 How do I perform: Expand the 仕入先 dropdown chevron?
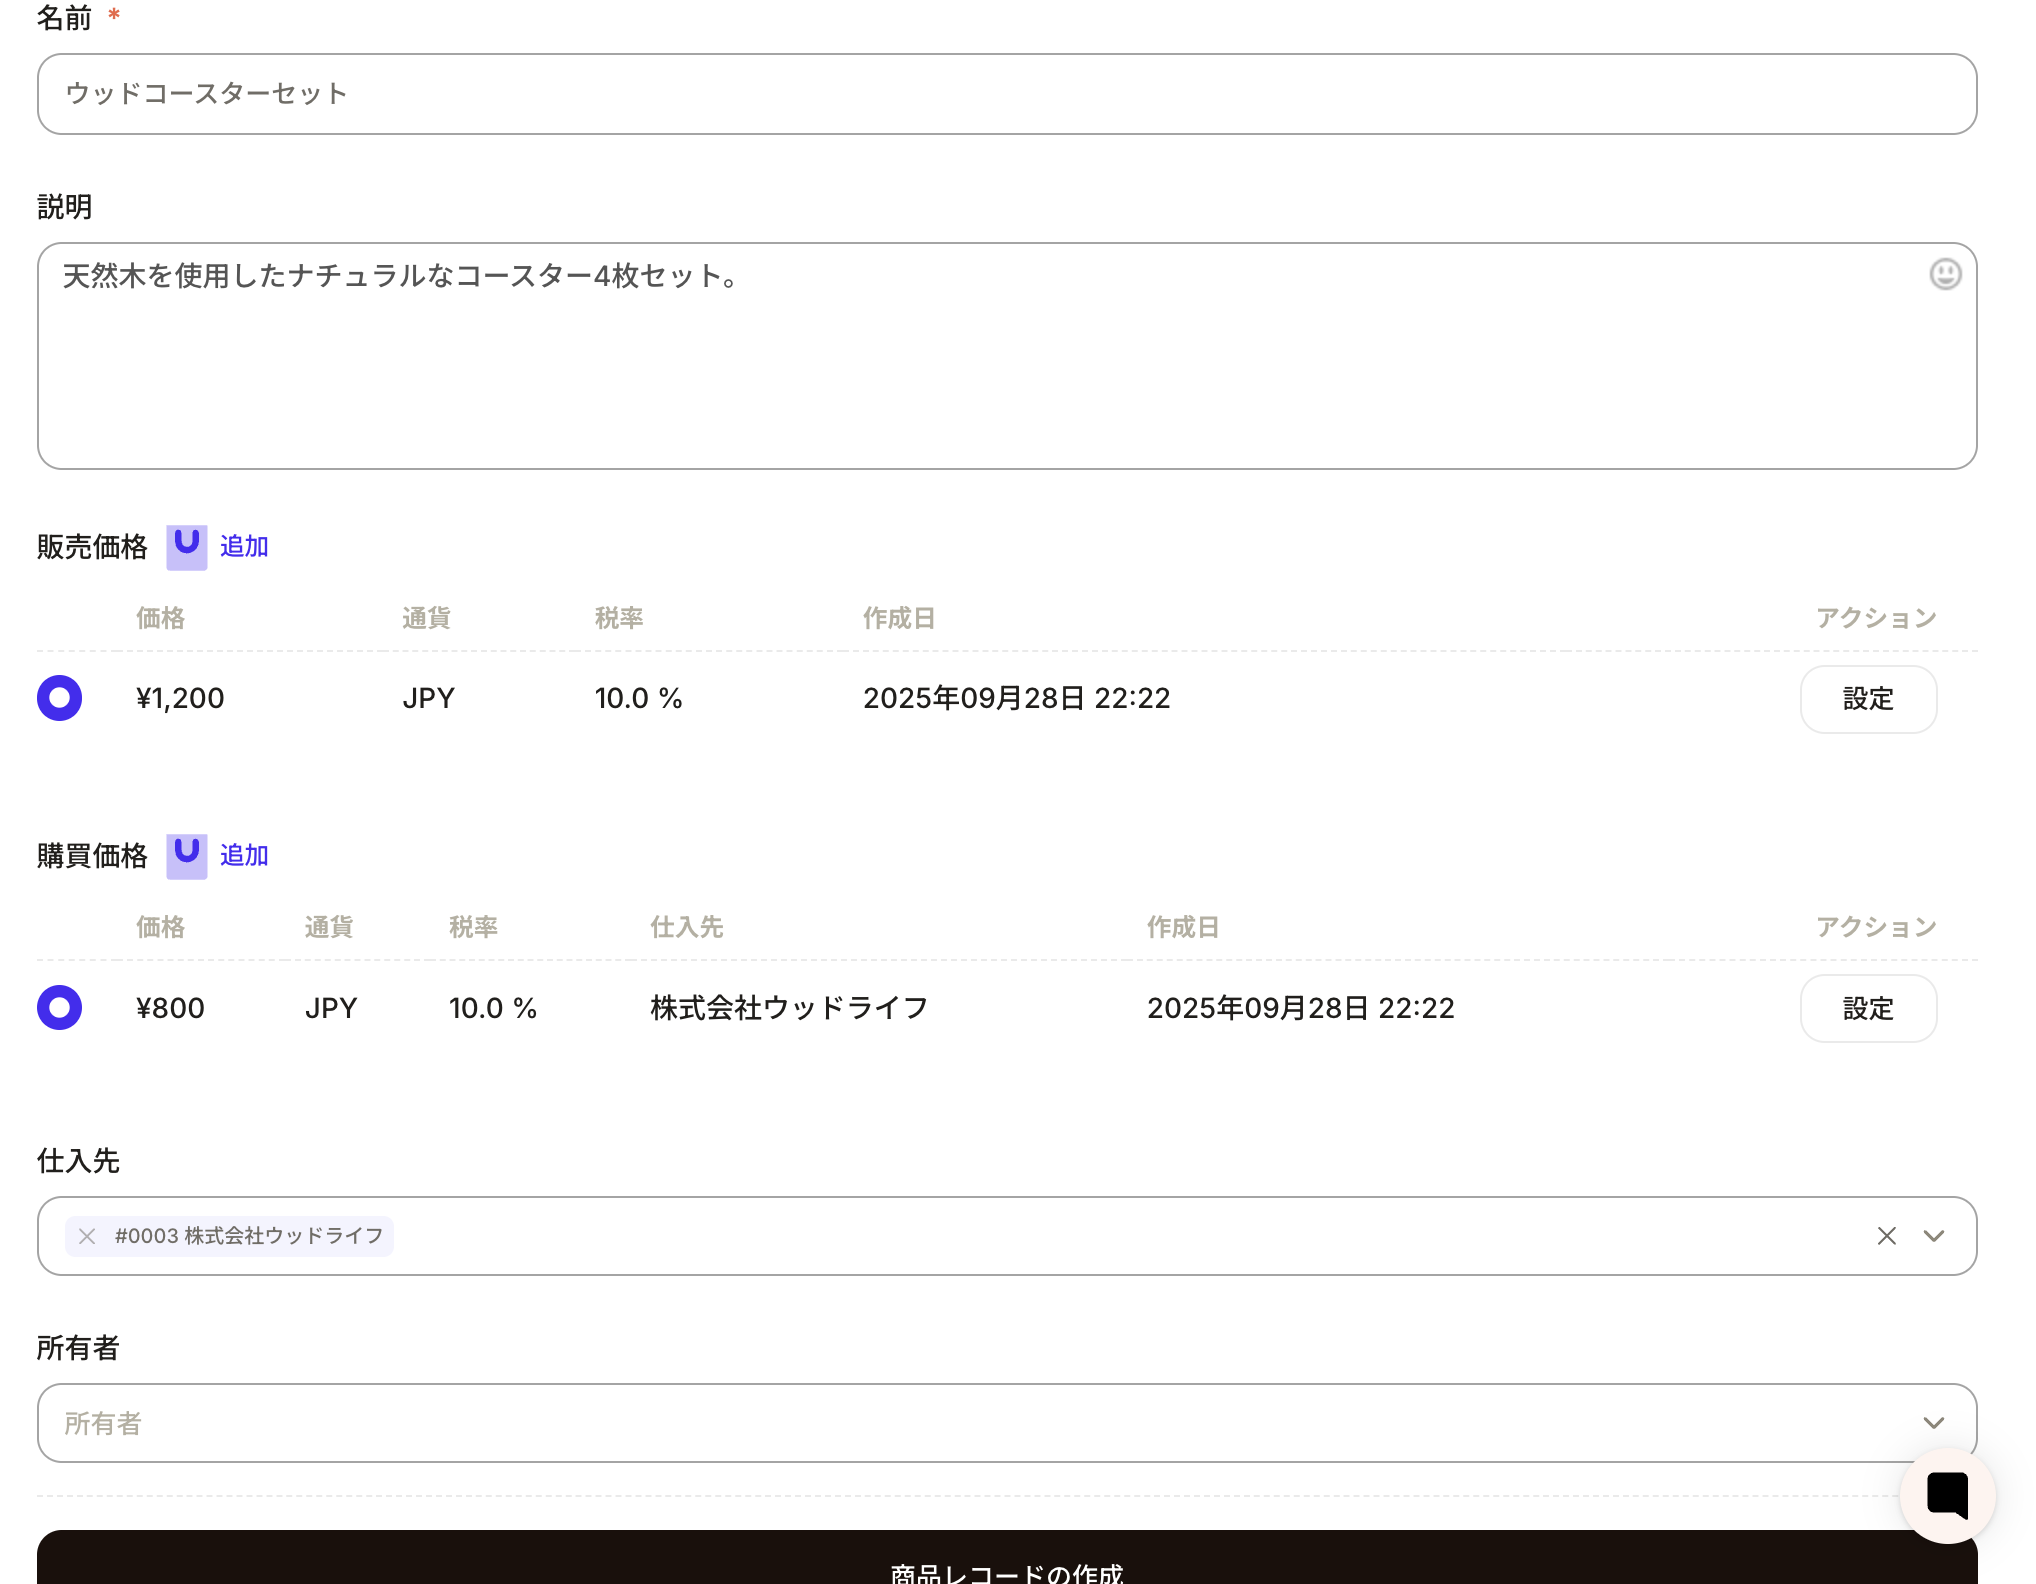point(1933,1236)
